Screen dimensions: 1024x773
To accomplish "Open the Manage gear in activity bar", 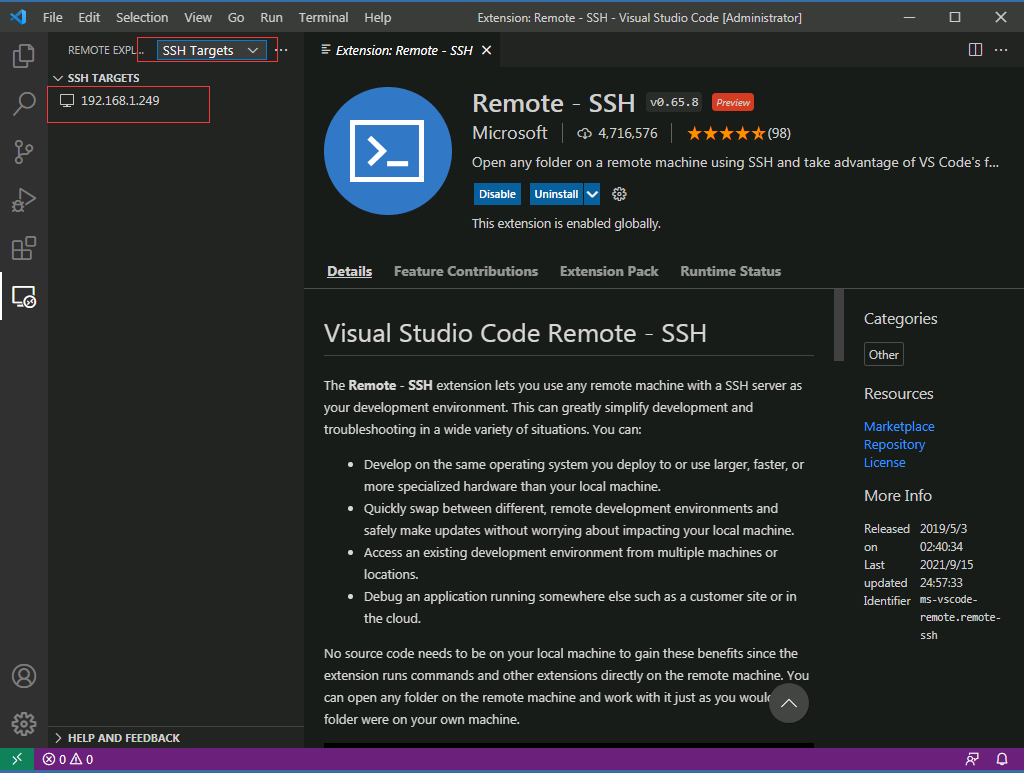I will tap(24, 723).
